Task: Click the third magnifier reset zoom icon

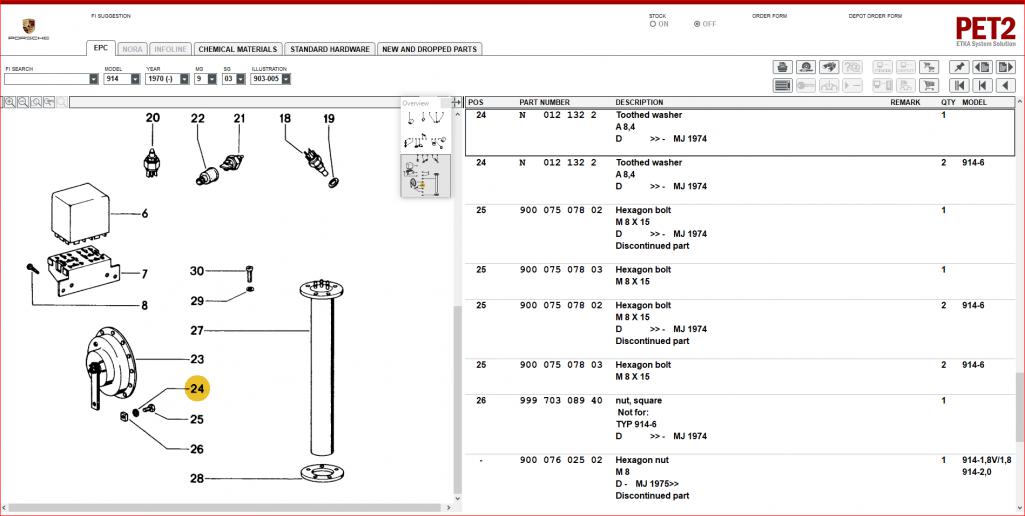Action: 36,102
